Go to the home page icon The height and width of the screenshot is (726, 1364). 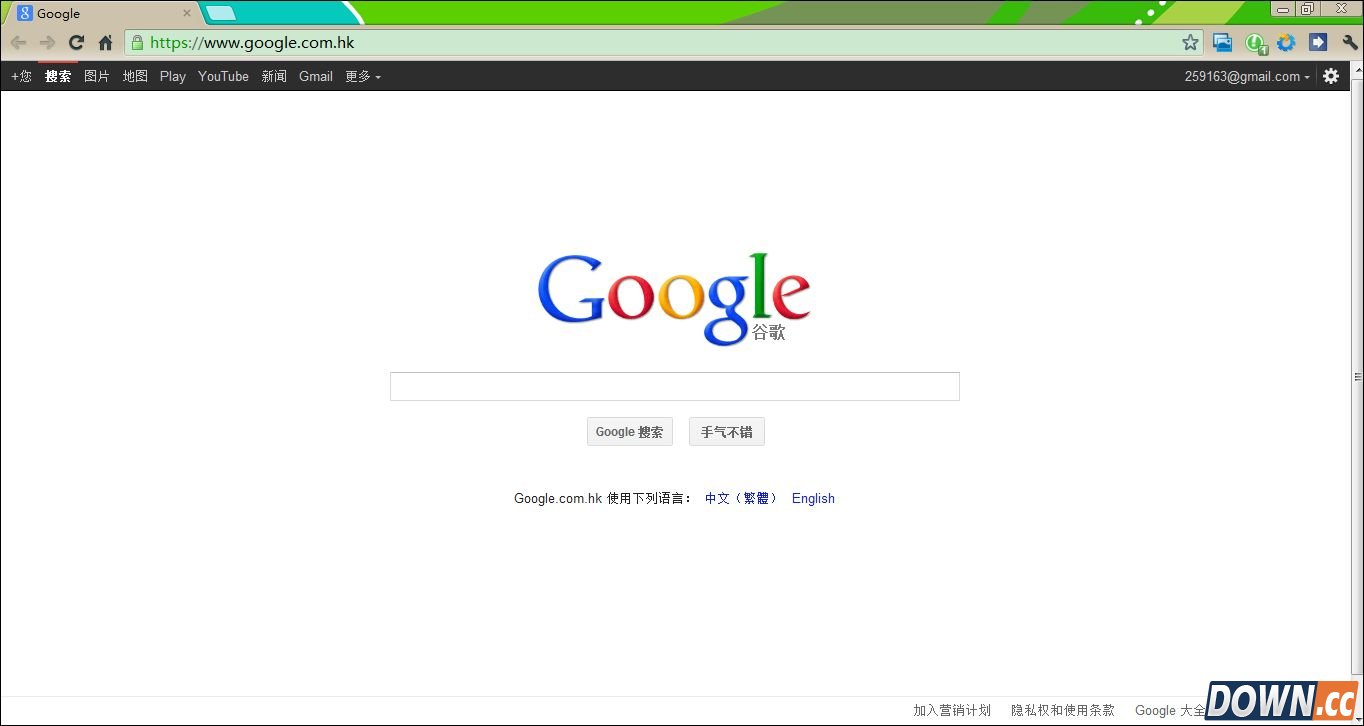point(105,43)
